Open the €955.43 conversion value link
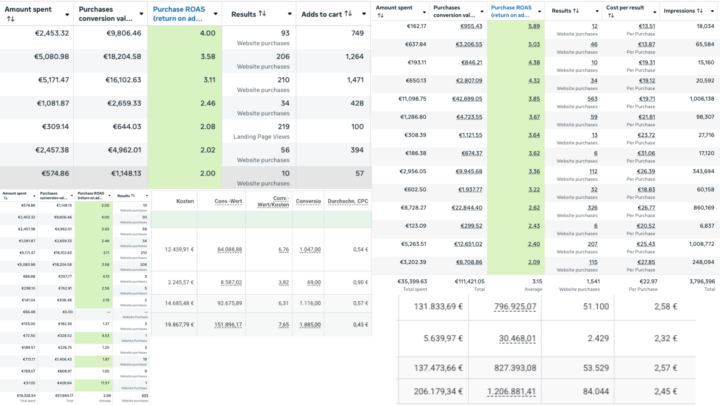Viewport: 720px width, 405px height. pos(471,26)
